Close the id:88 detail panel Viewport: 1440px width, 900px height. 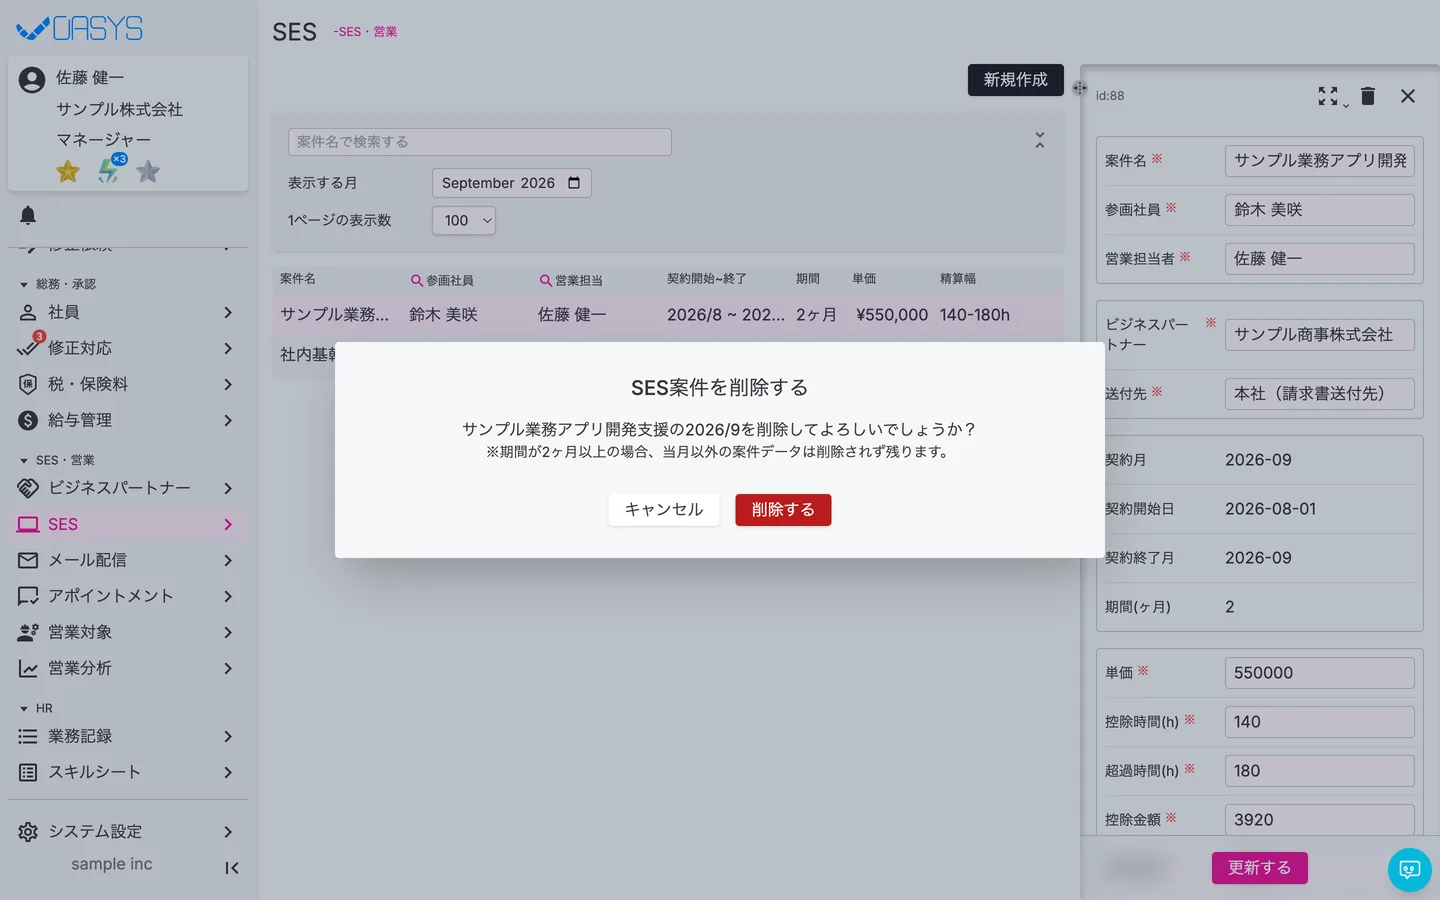(1408, 96)
